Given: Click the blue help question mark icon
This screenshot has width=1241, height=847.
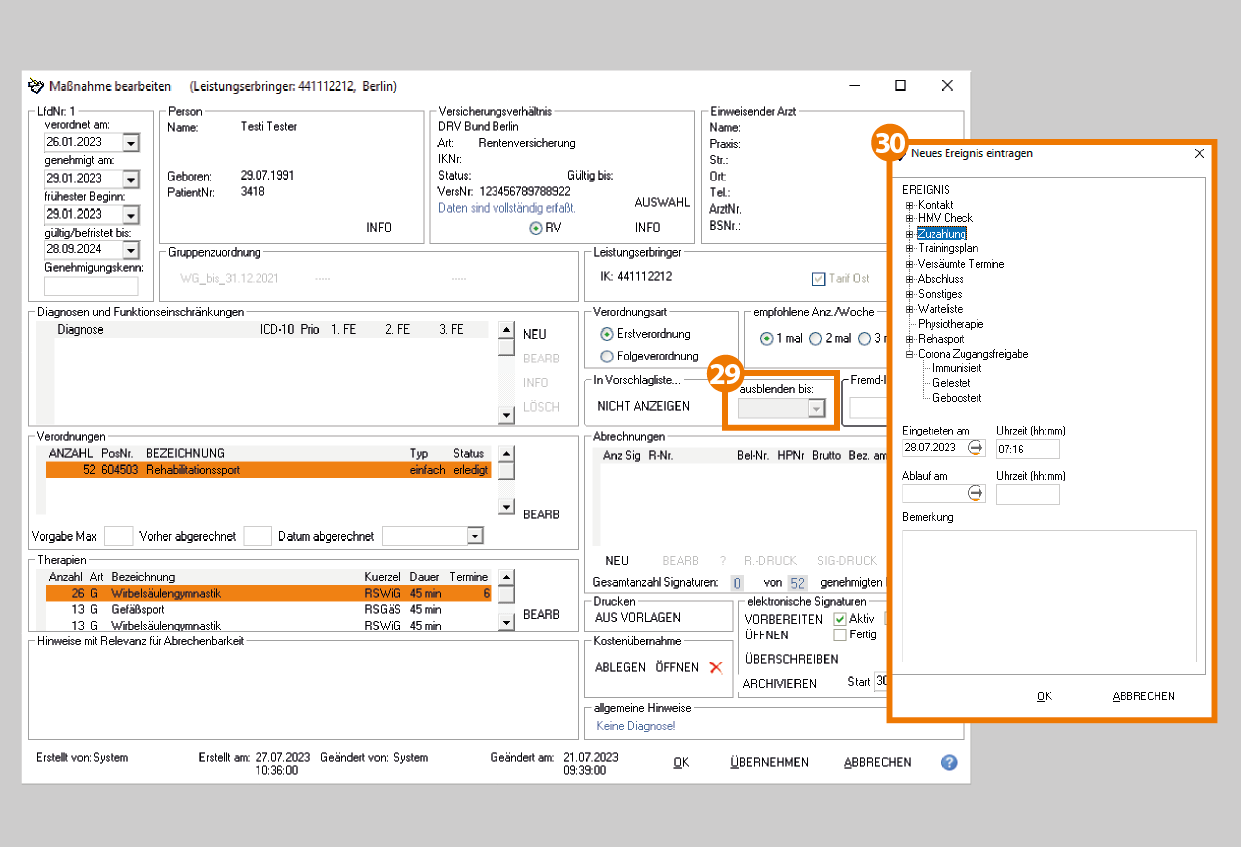Looking at the screenshot, I should tap(949, 762).
